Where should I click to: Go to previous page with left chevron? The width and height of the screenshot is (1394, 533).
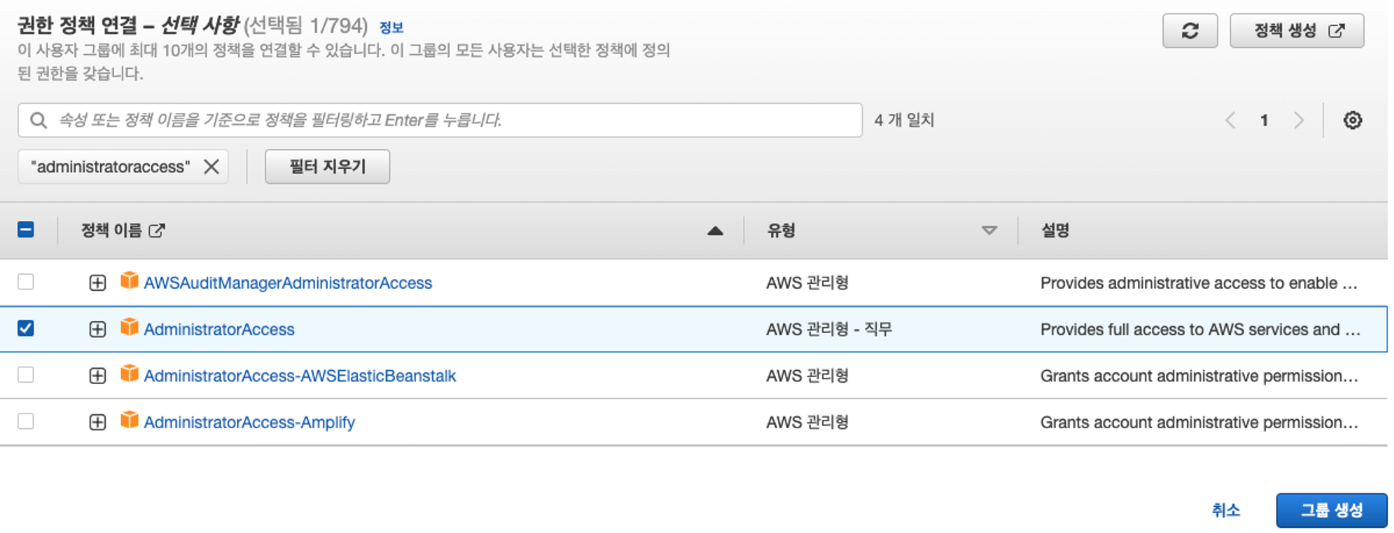tap(1230, 120)
